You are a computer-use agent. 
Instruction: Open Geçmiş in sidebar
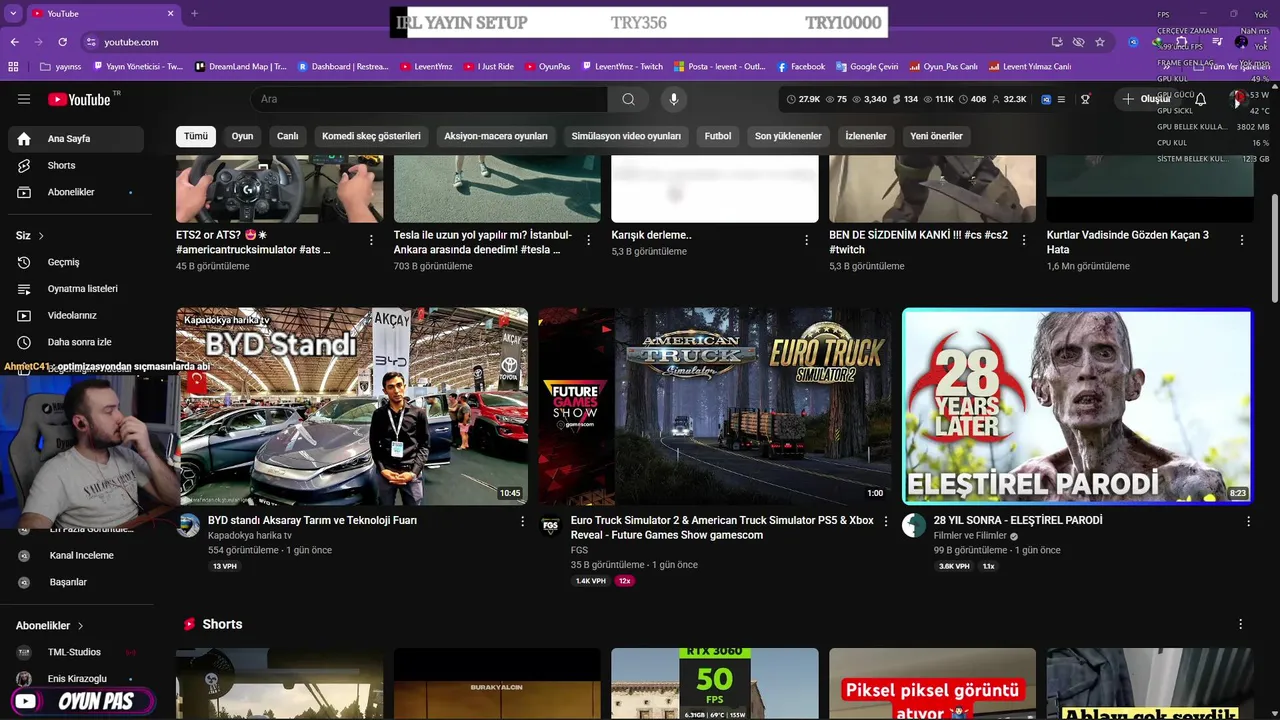pyautogui.click(x=76, y=262)
